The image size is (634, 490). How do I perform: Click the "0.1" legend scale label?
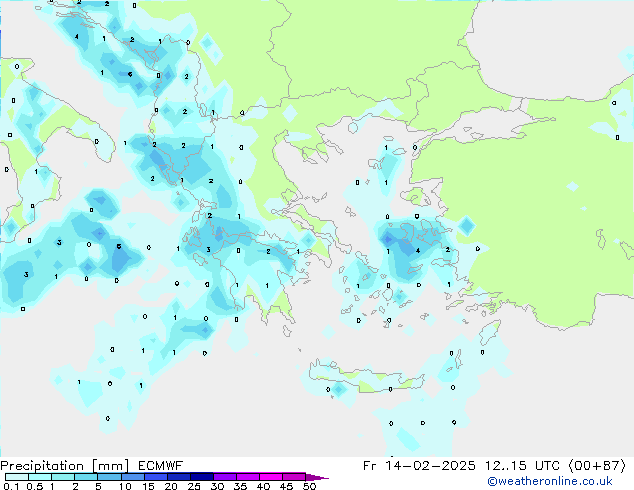point(11,486)
